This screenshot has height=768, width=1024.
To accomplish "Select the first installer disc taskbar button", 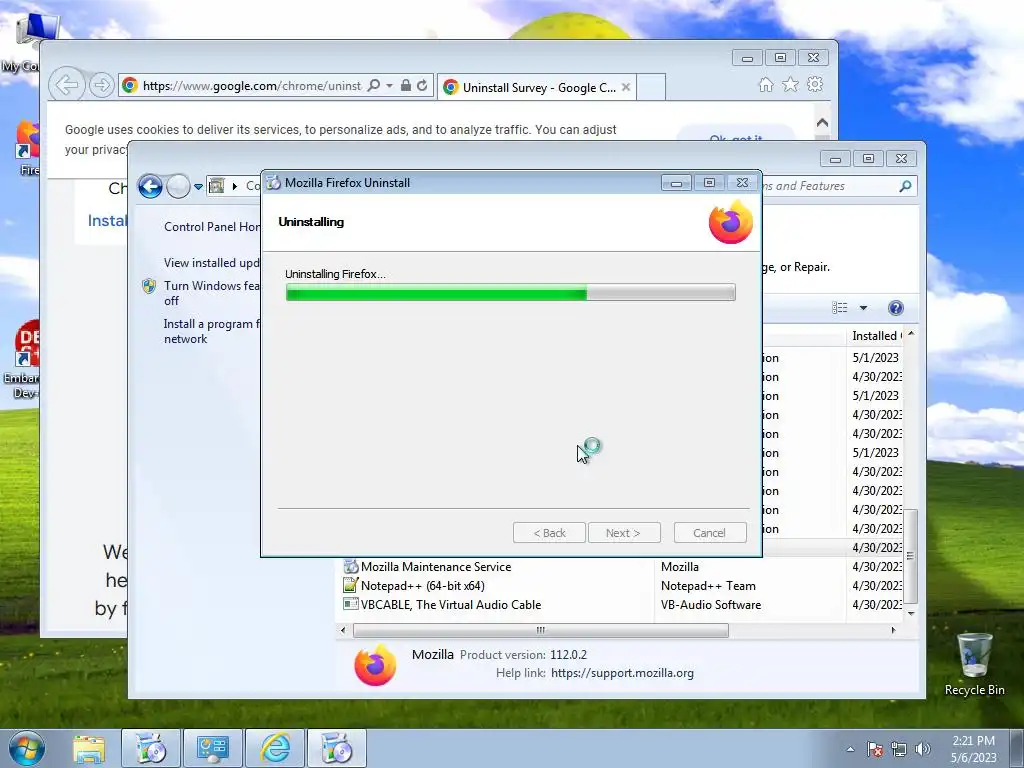I will point(150,748).
